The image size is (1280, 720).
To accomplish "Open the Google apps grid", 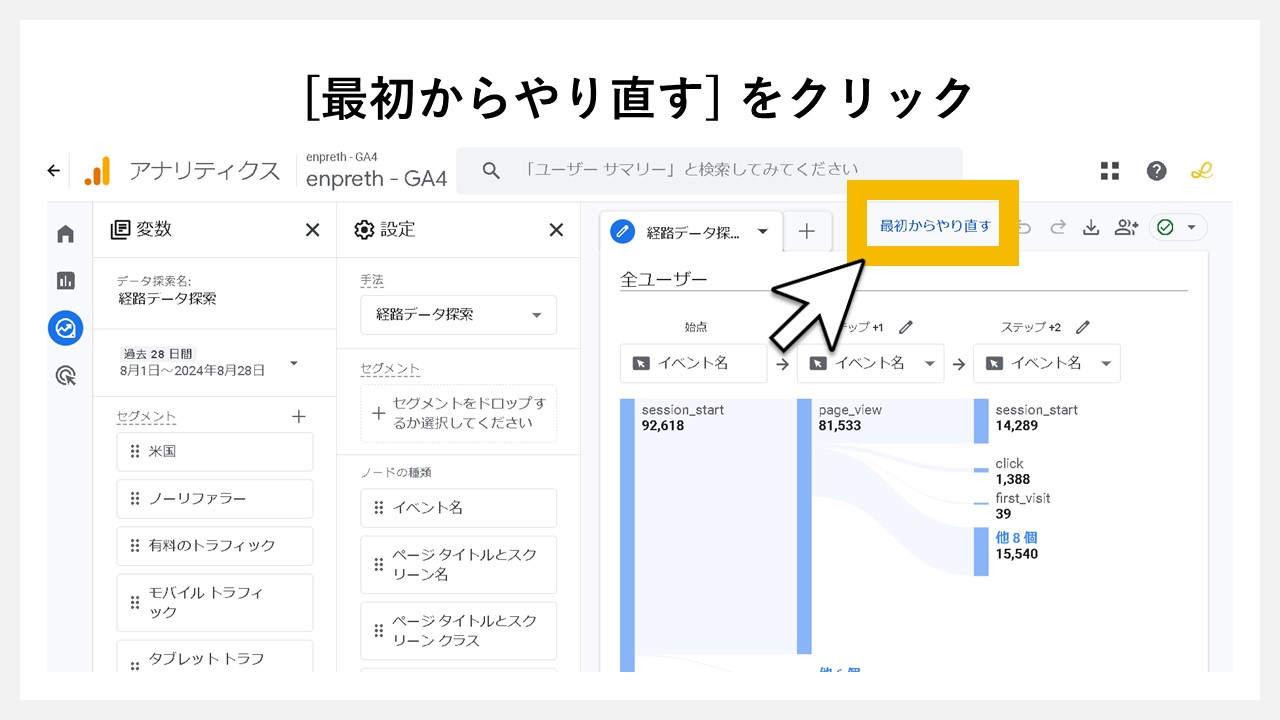I will pyautogui.click(x=1109, y=171).
